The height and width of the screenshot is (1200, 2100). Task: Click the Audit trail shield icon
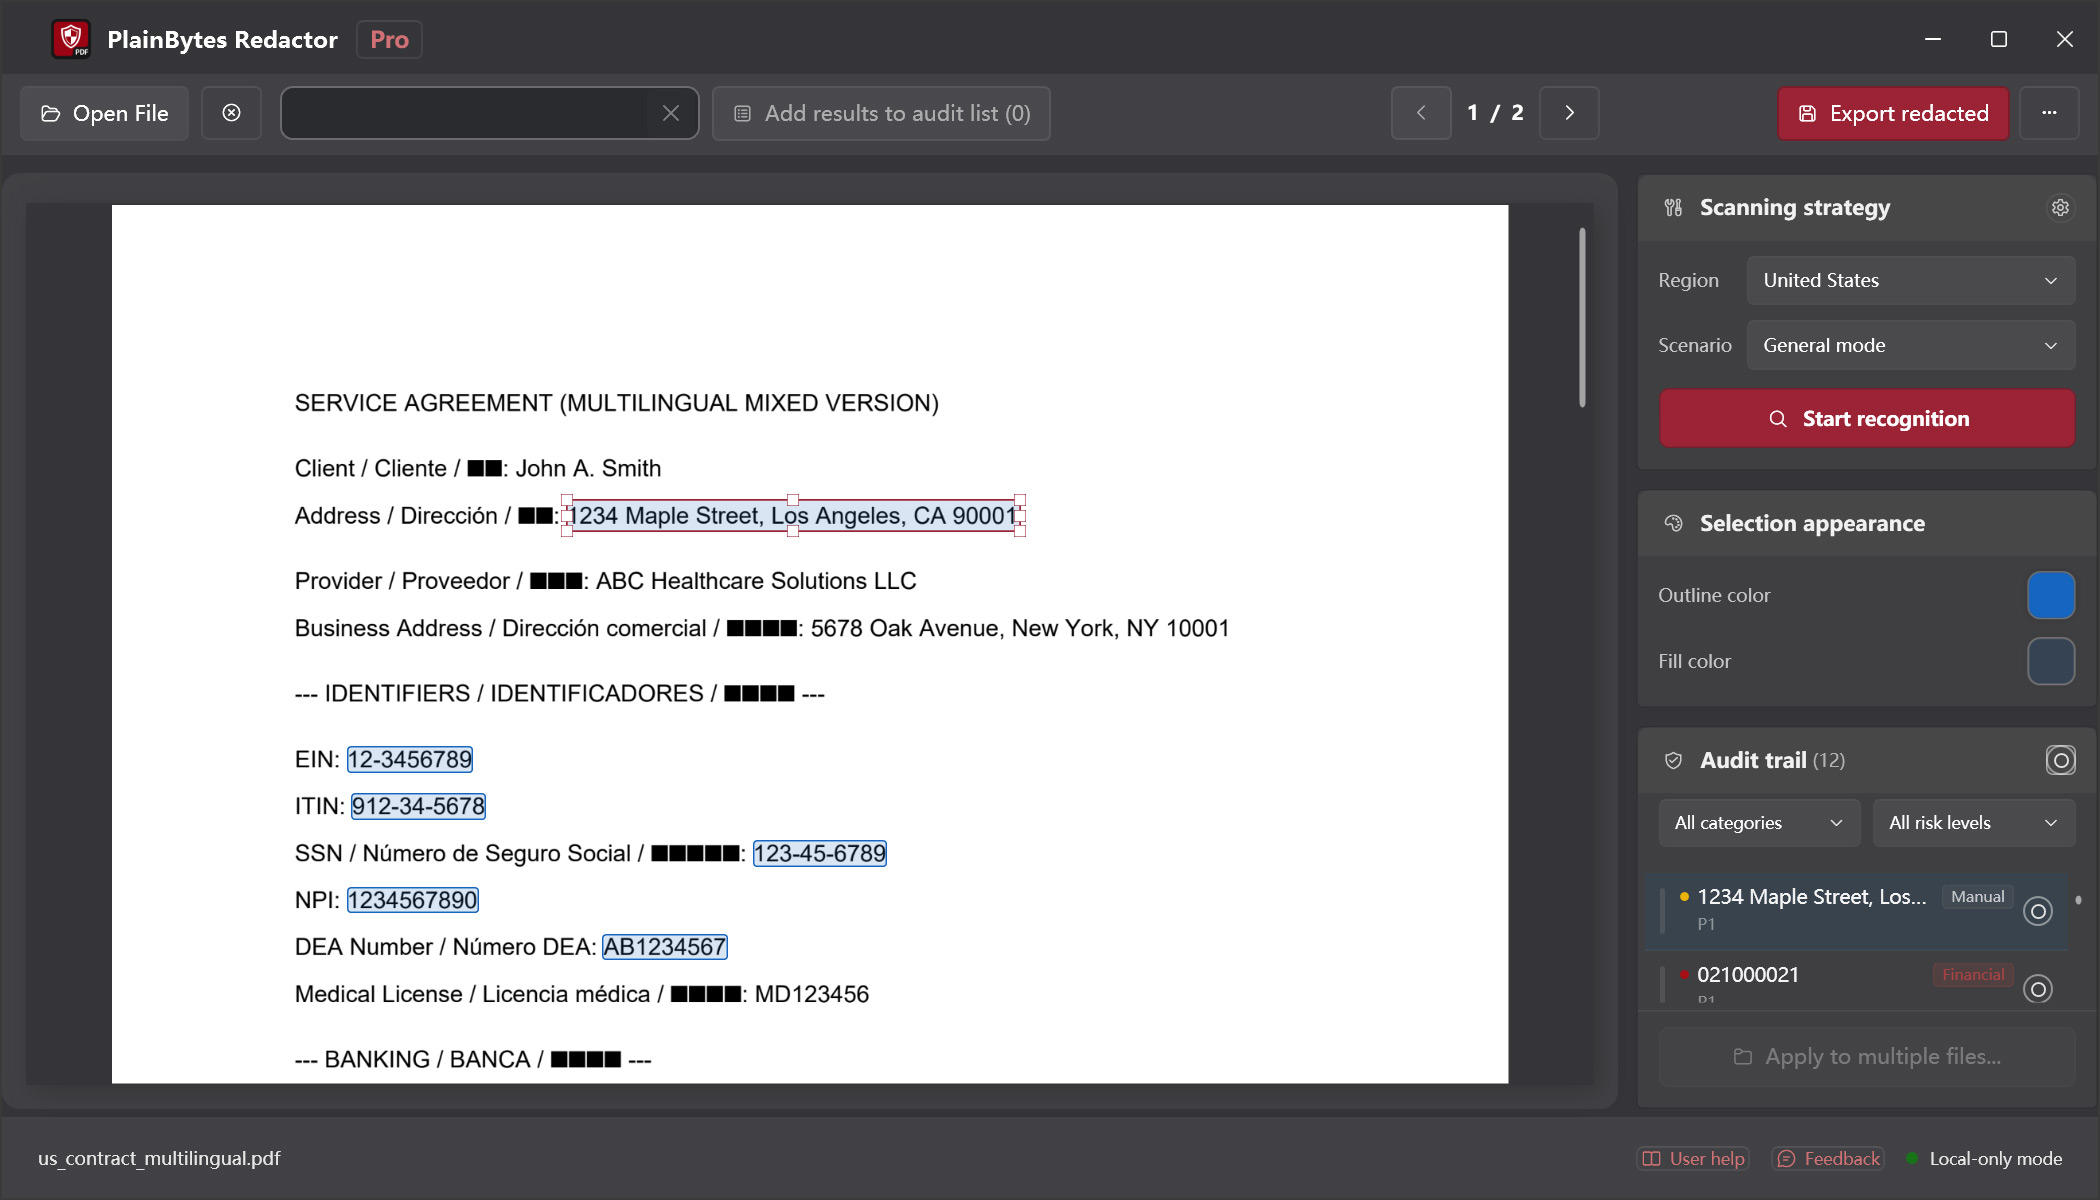coord(1673,761)
